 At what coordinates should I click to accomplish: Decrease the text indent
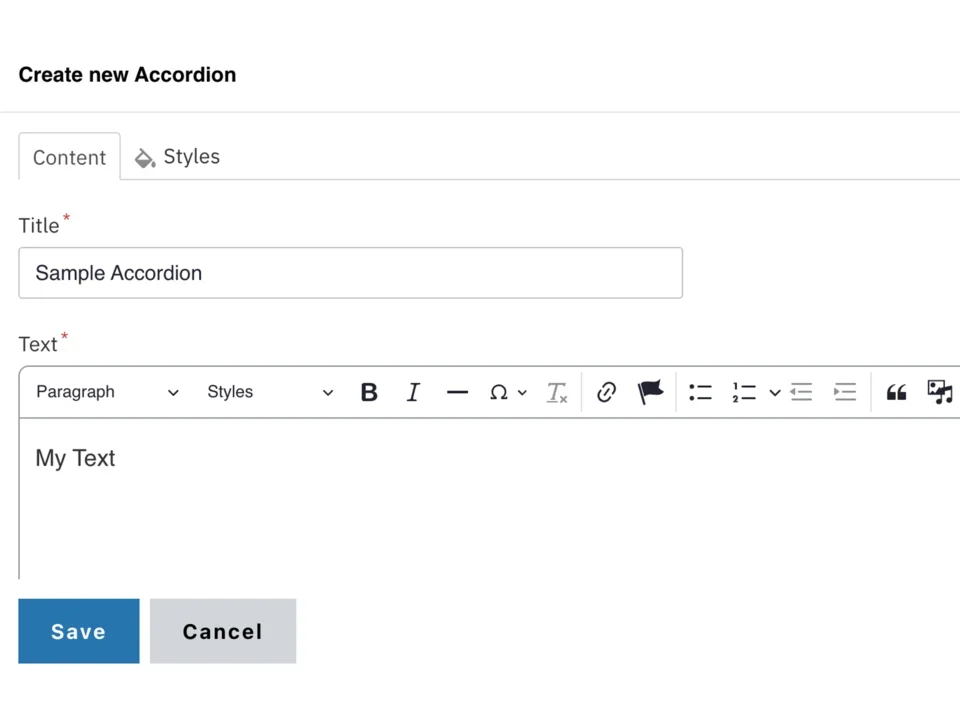[801, 392]
